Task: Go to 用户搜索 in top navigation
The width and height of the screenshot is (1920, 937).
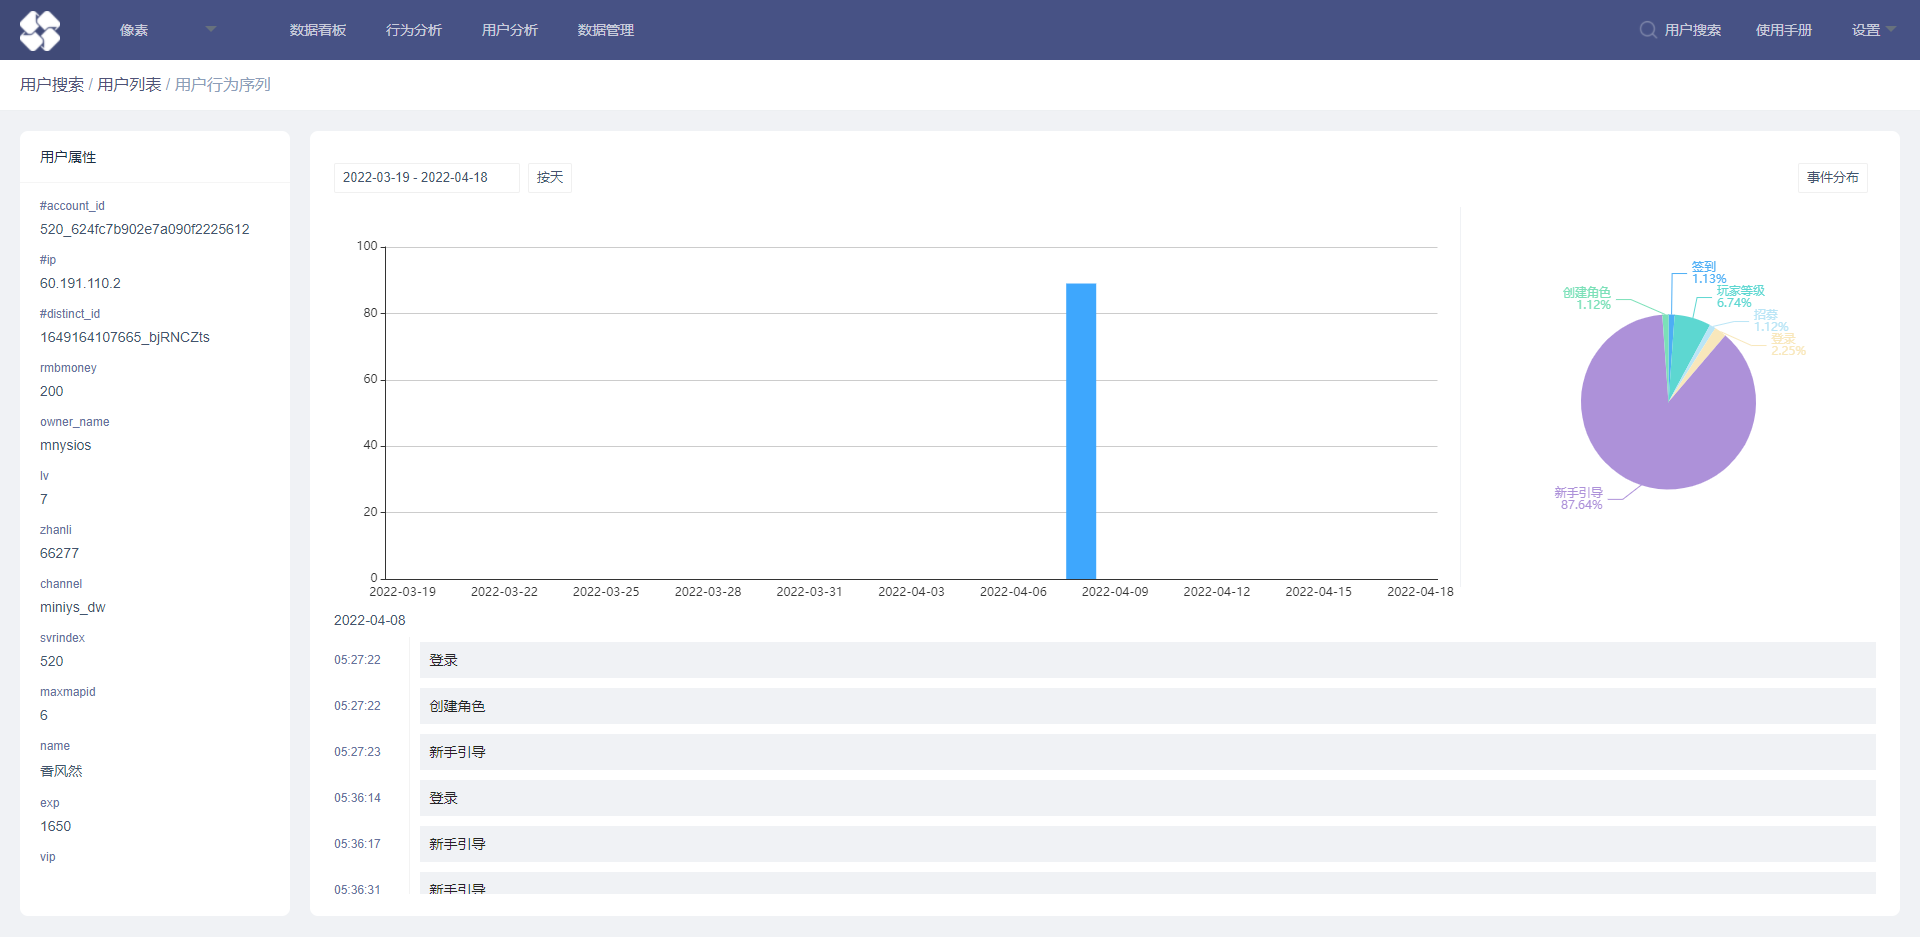Action: pyautogui.click(x=1693, y=30)
